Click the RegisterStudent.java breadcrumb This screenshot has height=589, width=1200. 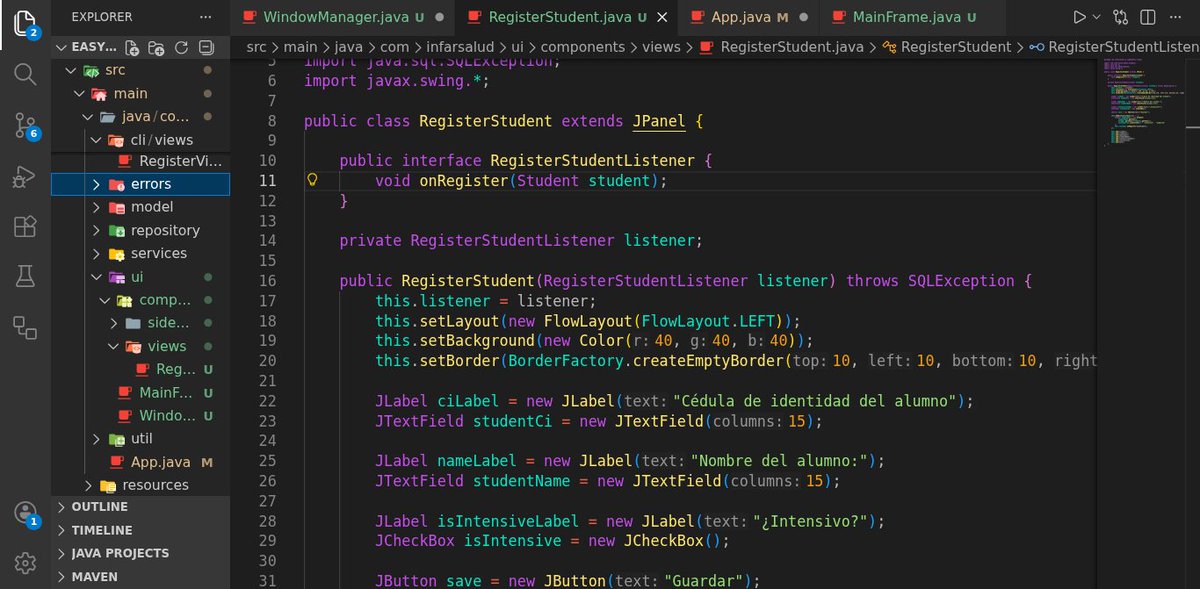(781, 47)
